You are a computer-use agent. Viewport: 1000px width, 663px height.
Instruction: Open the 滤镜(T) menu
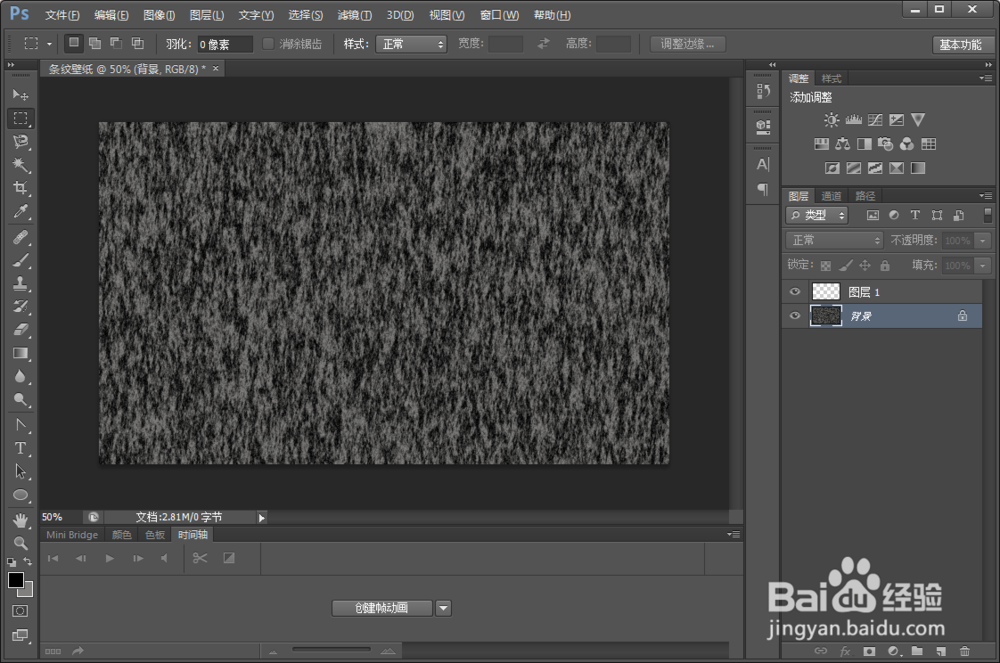pyautogui.click(x=355, y=15)
